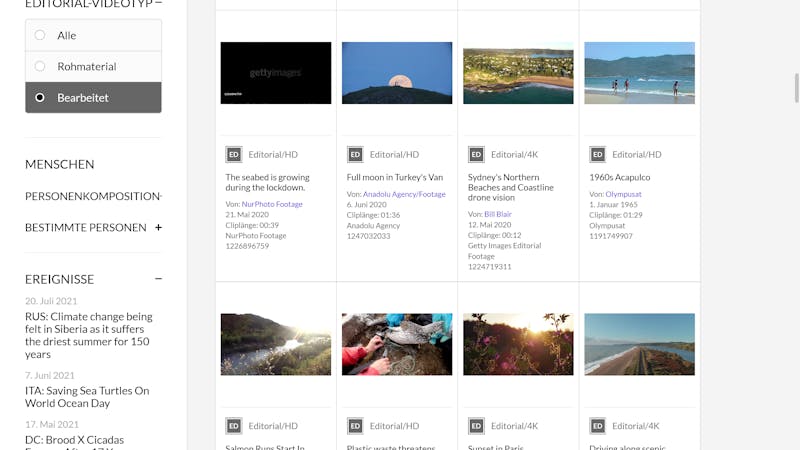This screenshot has height=450, width=800.
Task: Filter by DC: Brood X Cicadas event
Action: pos(74,440)
